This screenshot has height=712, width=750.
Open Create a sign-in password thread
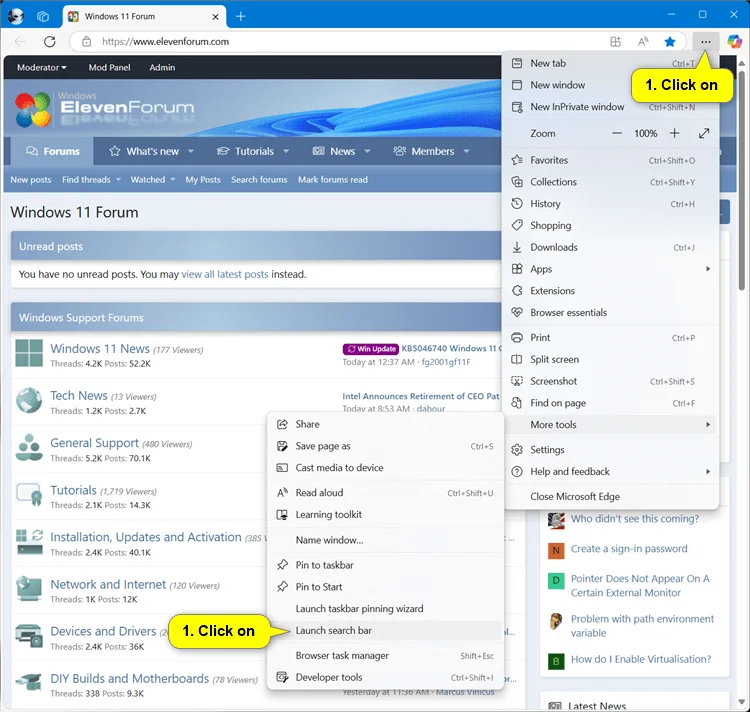click(629, 548)
